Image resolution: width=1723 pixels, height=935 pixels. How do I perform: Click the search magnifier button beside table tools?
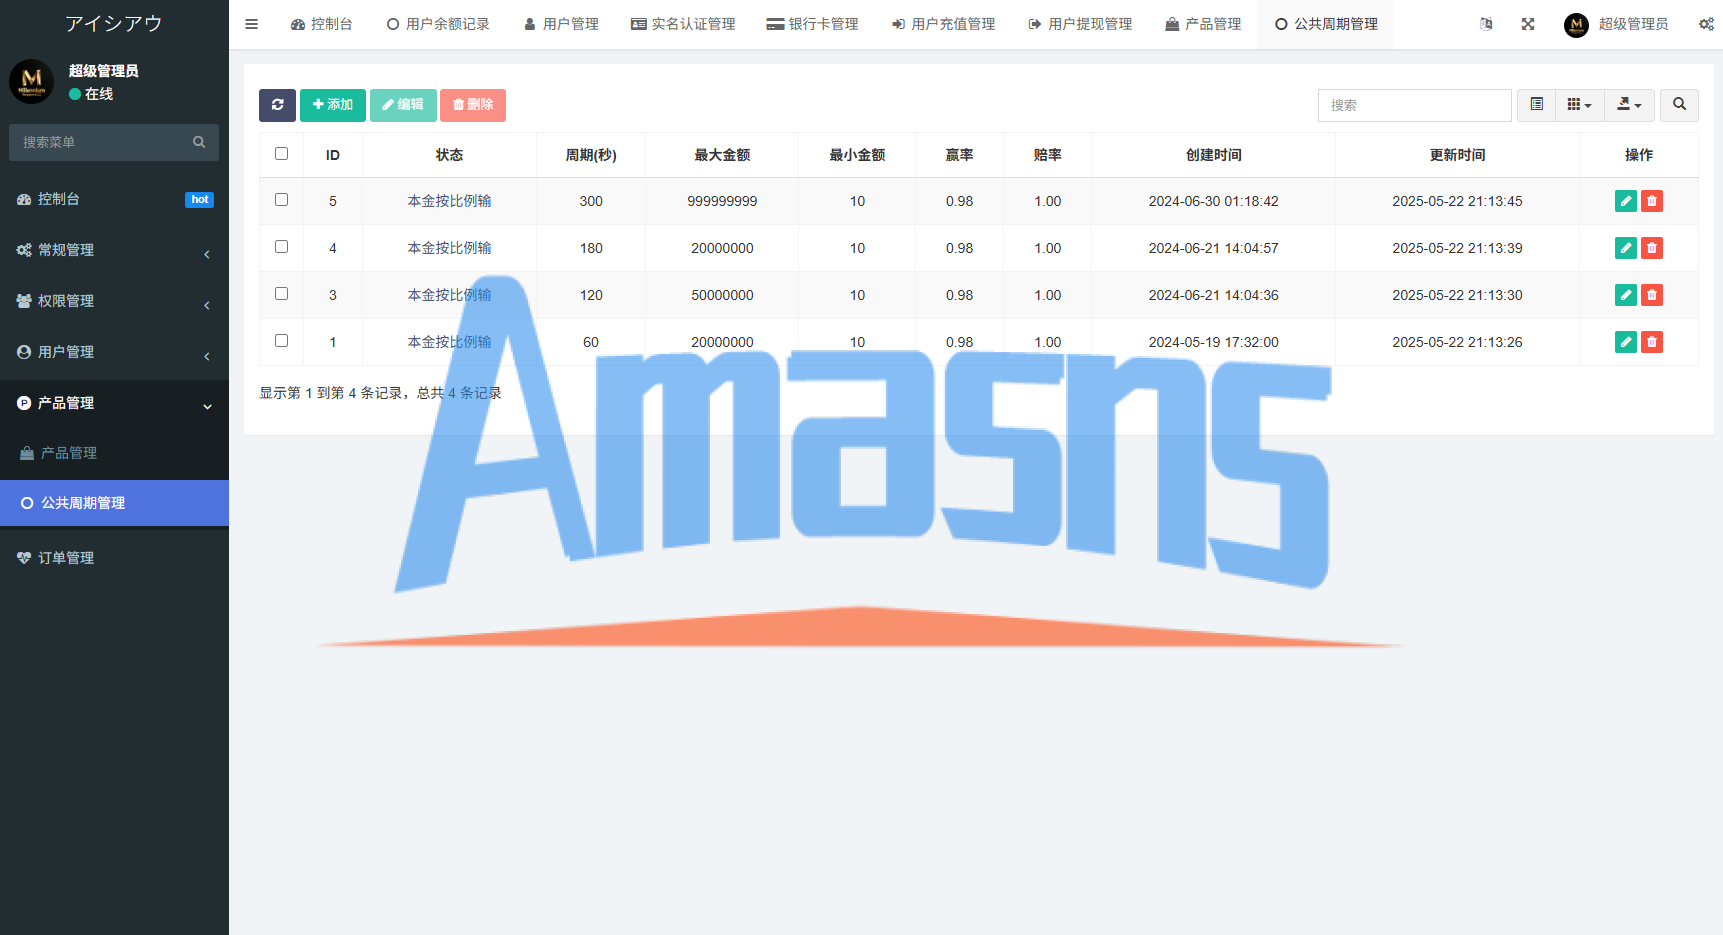[x=1679, y=105]
